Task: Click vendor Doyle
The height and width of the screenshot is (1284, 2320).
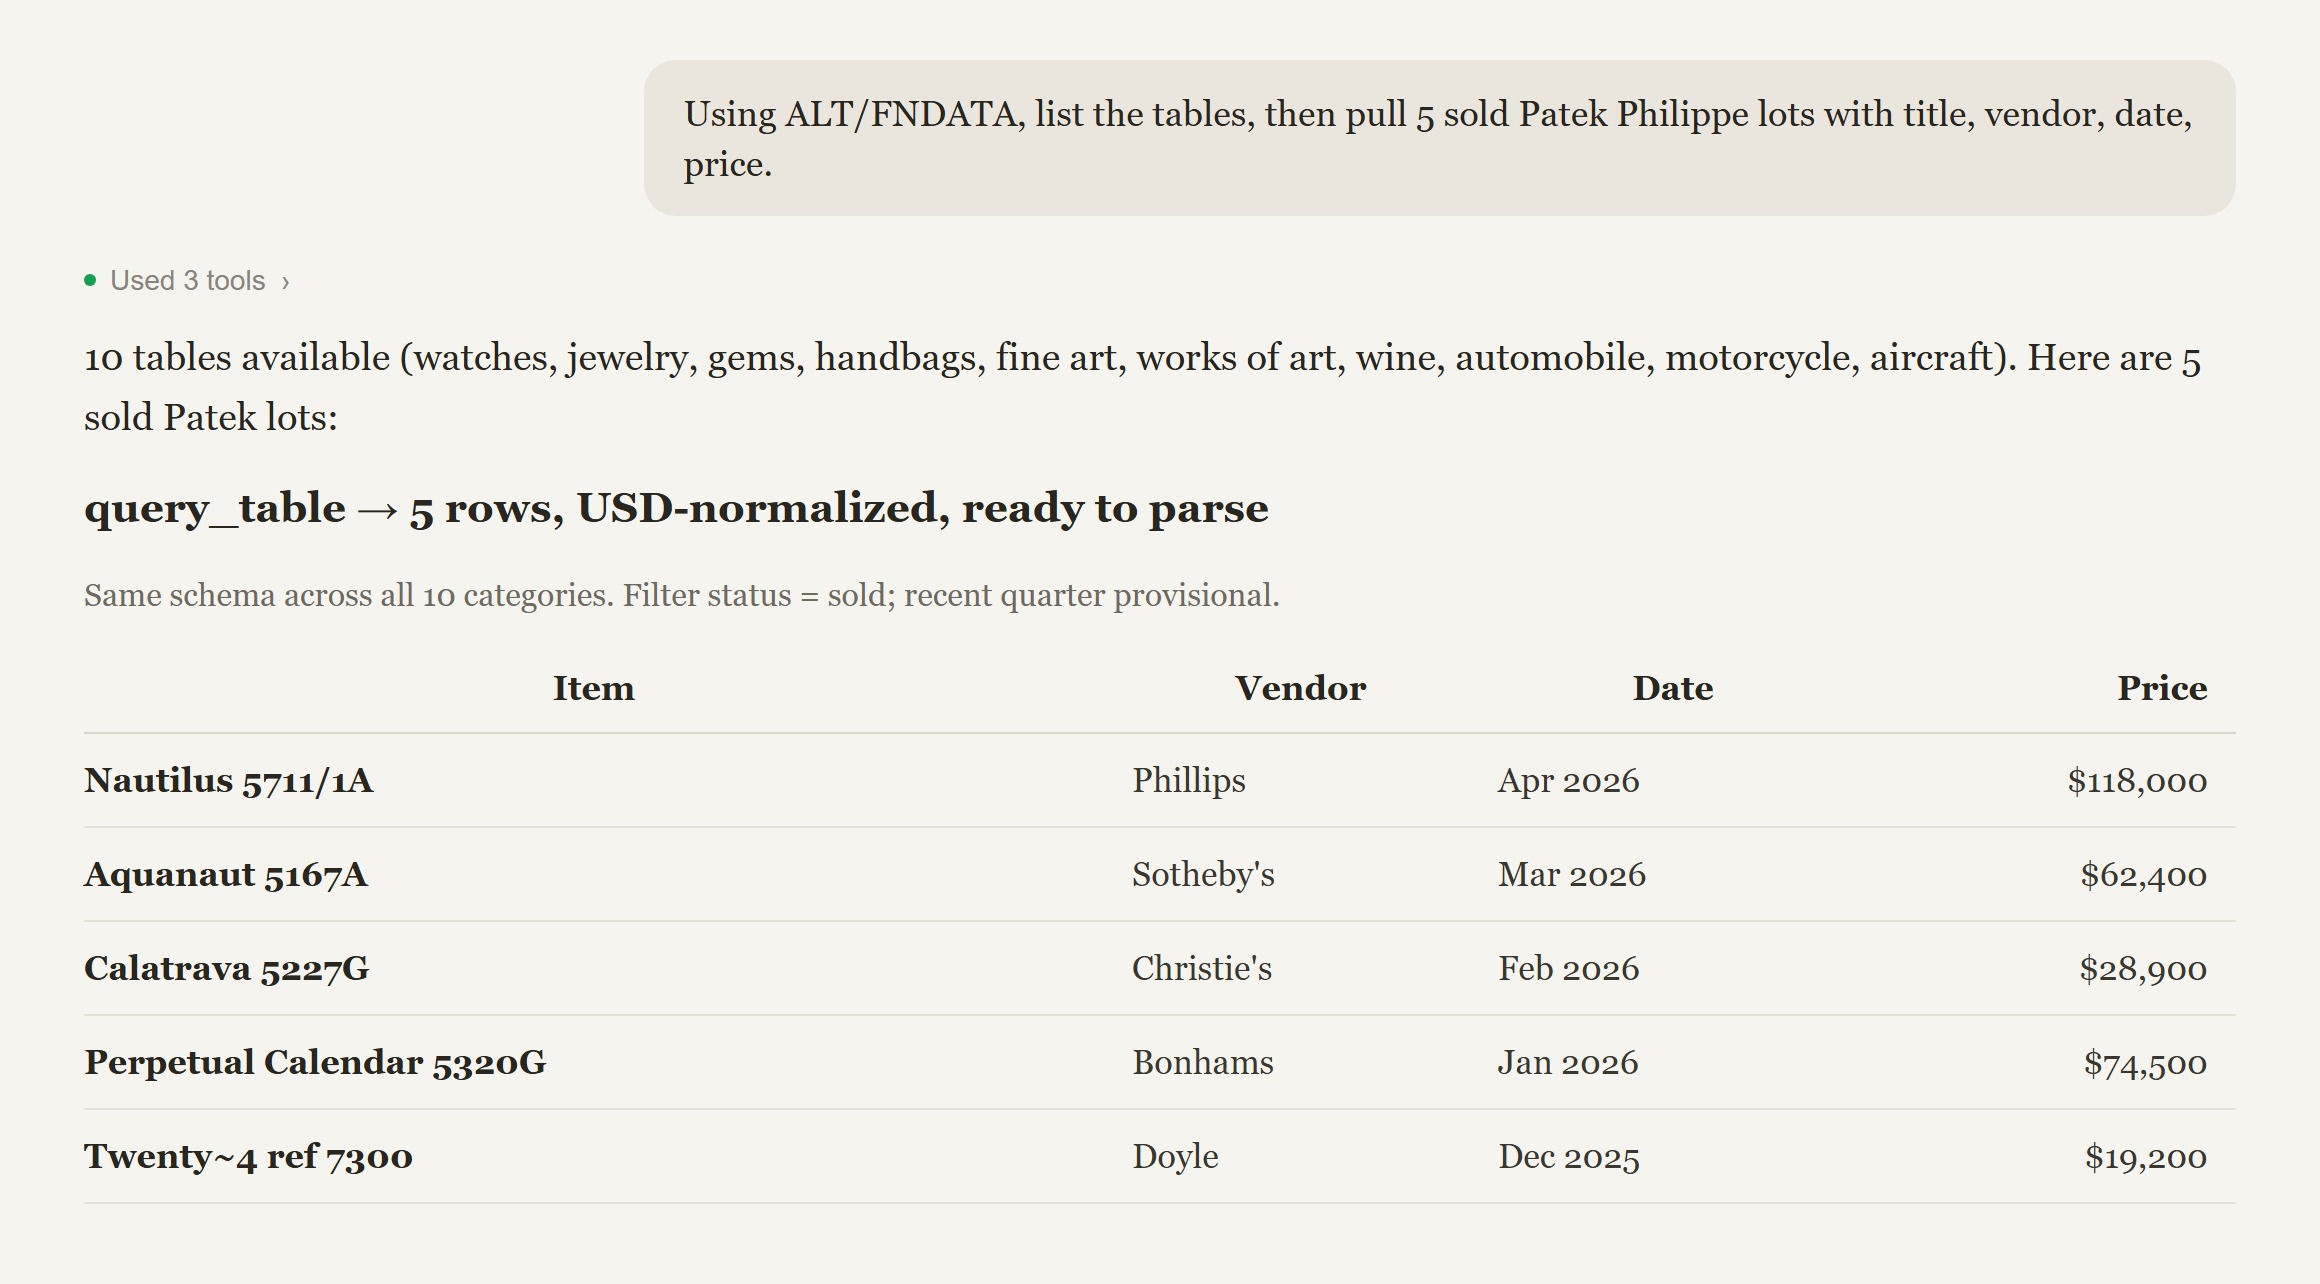Action: [1175, 1156]
